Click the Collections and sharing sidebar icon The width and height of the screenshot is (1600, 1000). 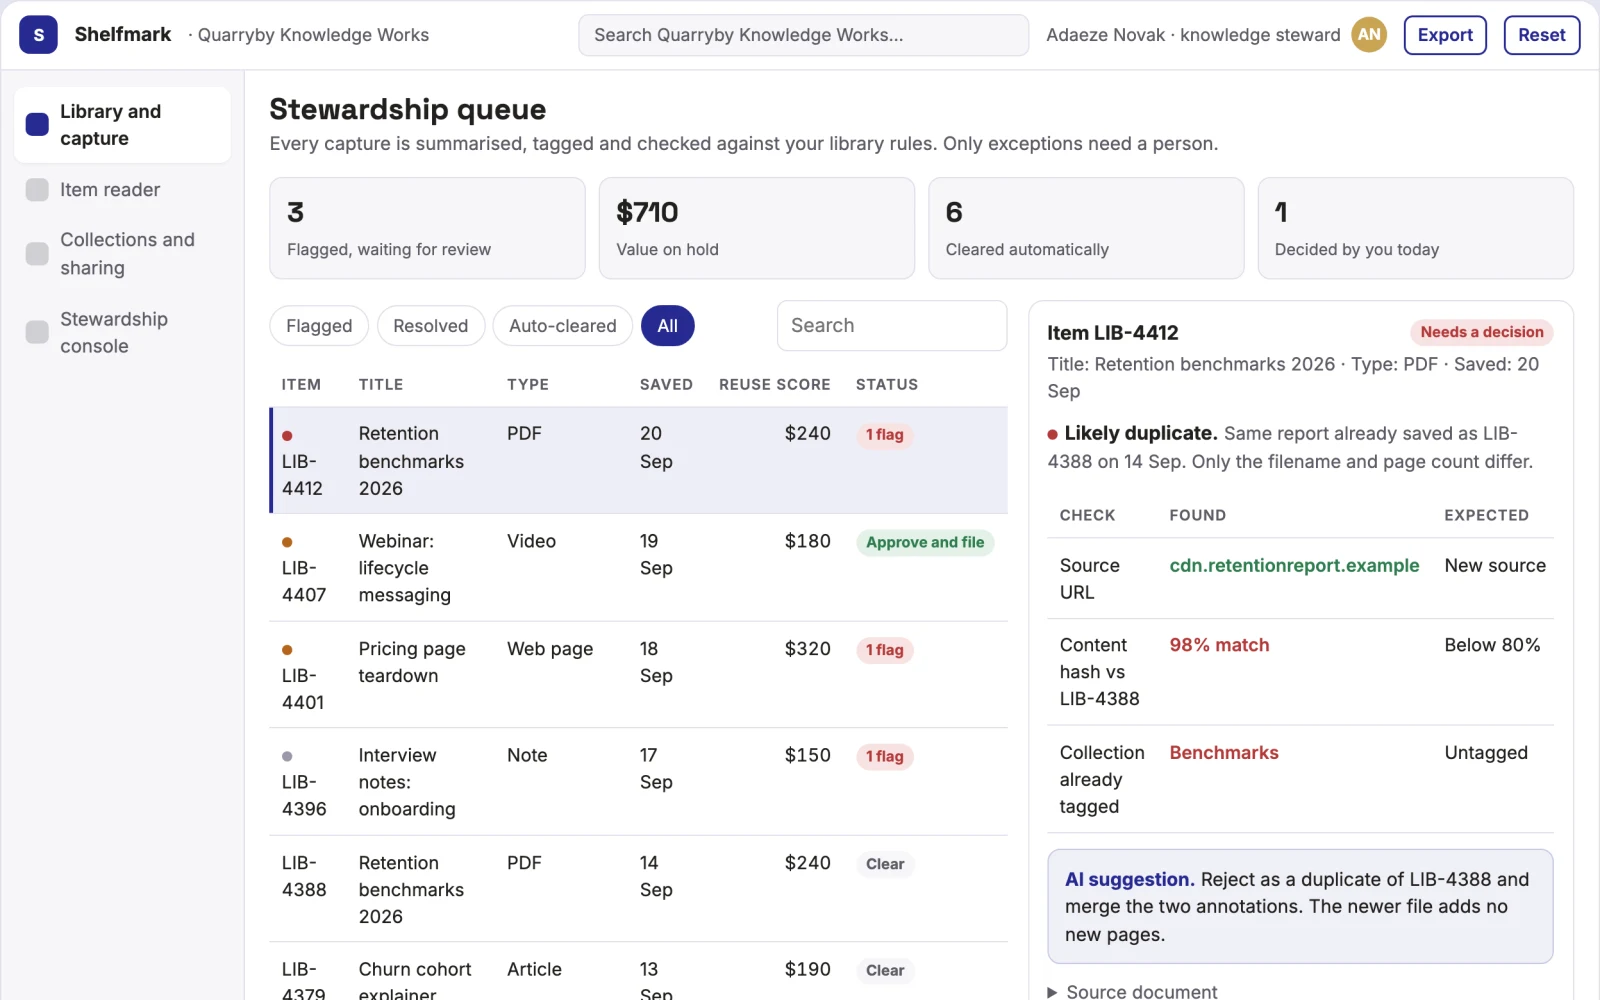click(37, 254)
